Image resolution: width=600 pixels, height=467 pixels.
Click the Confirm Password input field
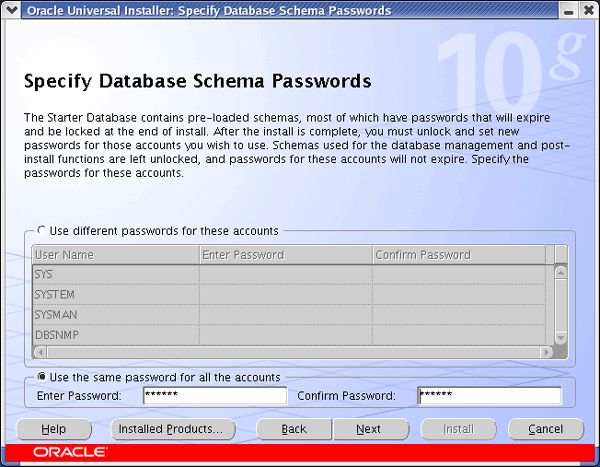(489, 396)
